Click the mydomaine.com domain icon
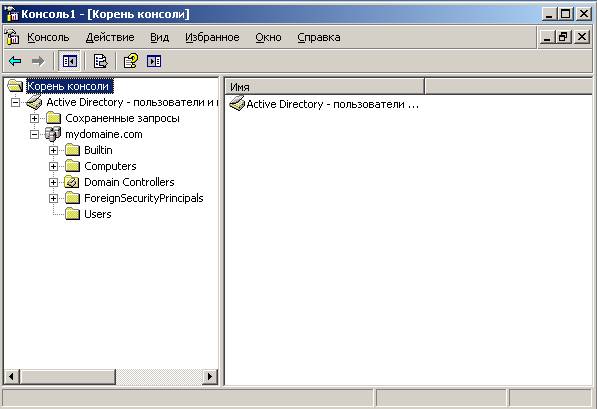 (x=53, y=134)
